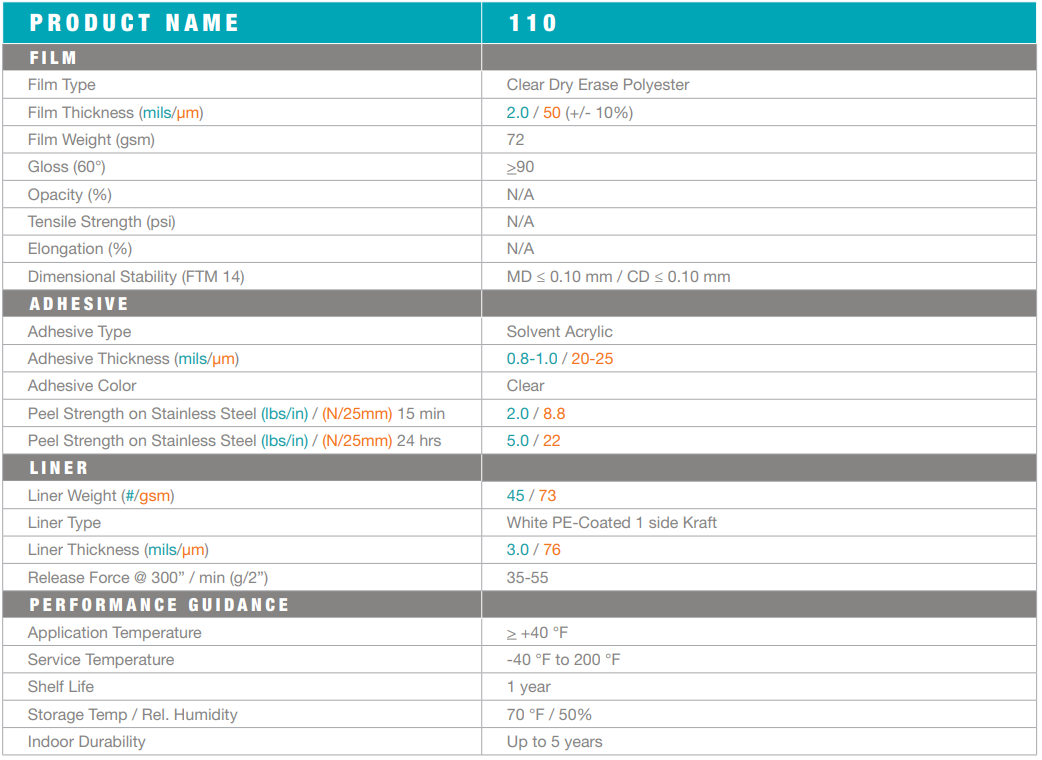1042x760 pixels.
Task: Select the N/A value for Elongation
Action: tap(520, 249)
